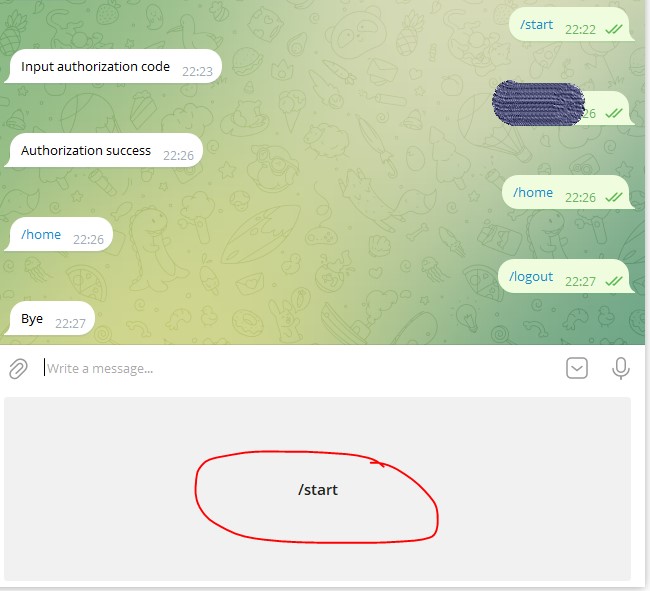Viewport: 650px width, 591px height.
Task: Click the incoming /home command link
Action: pos(41,235)
